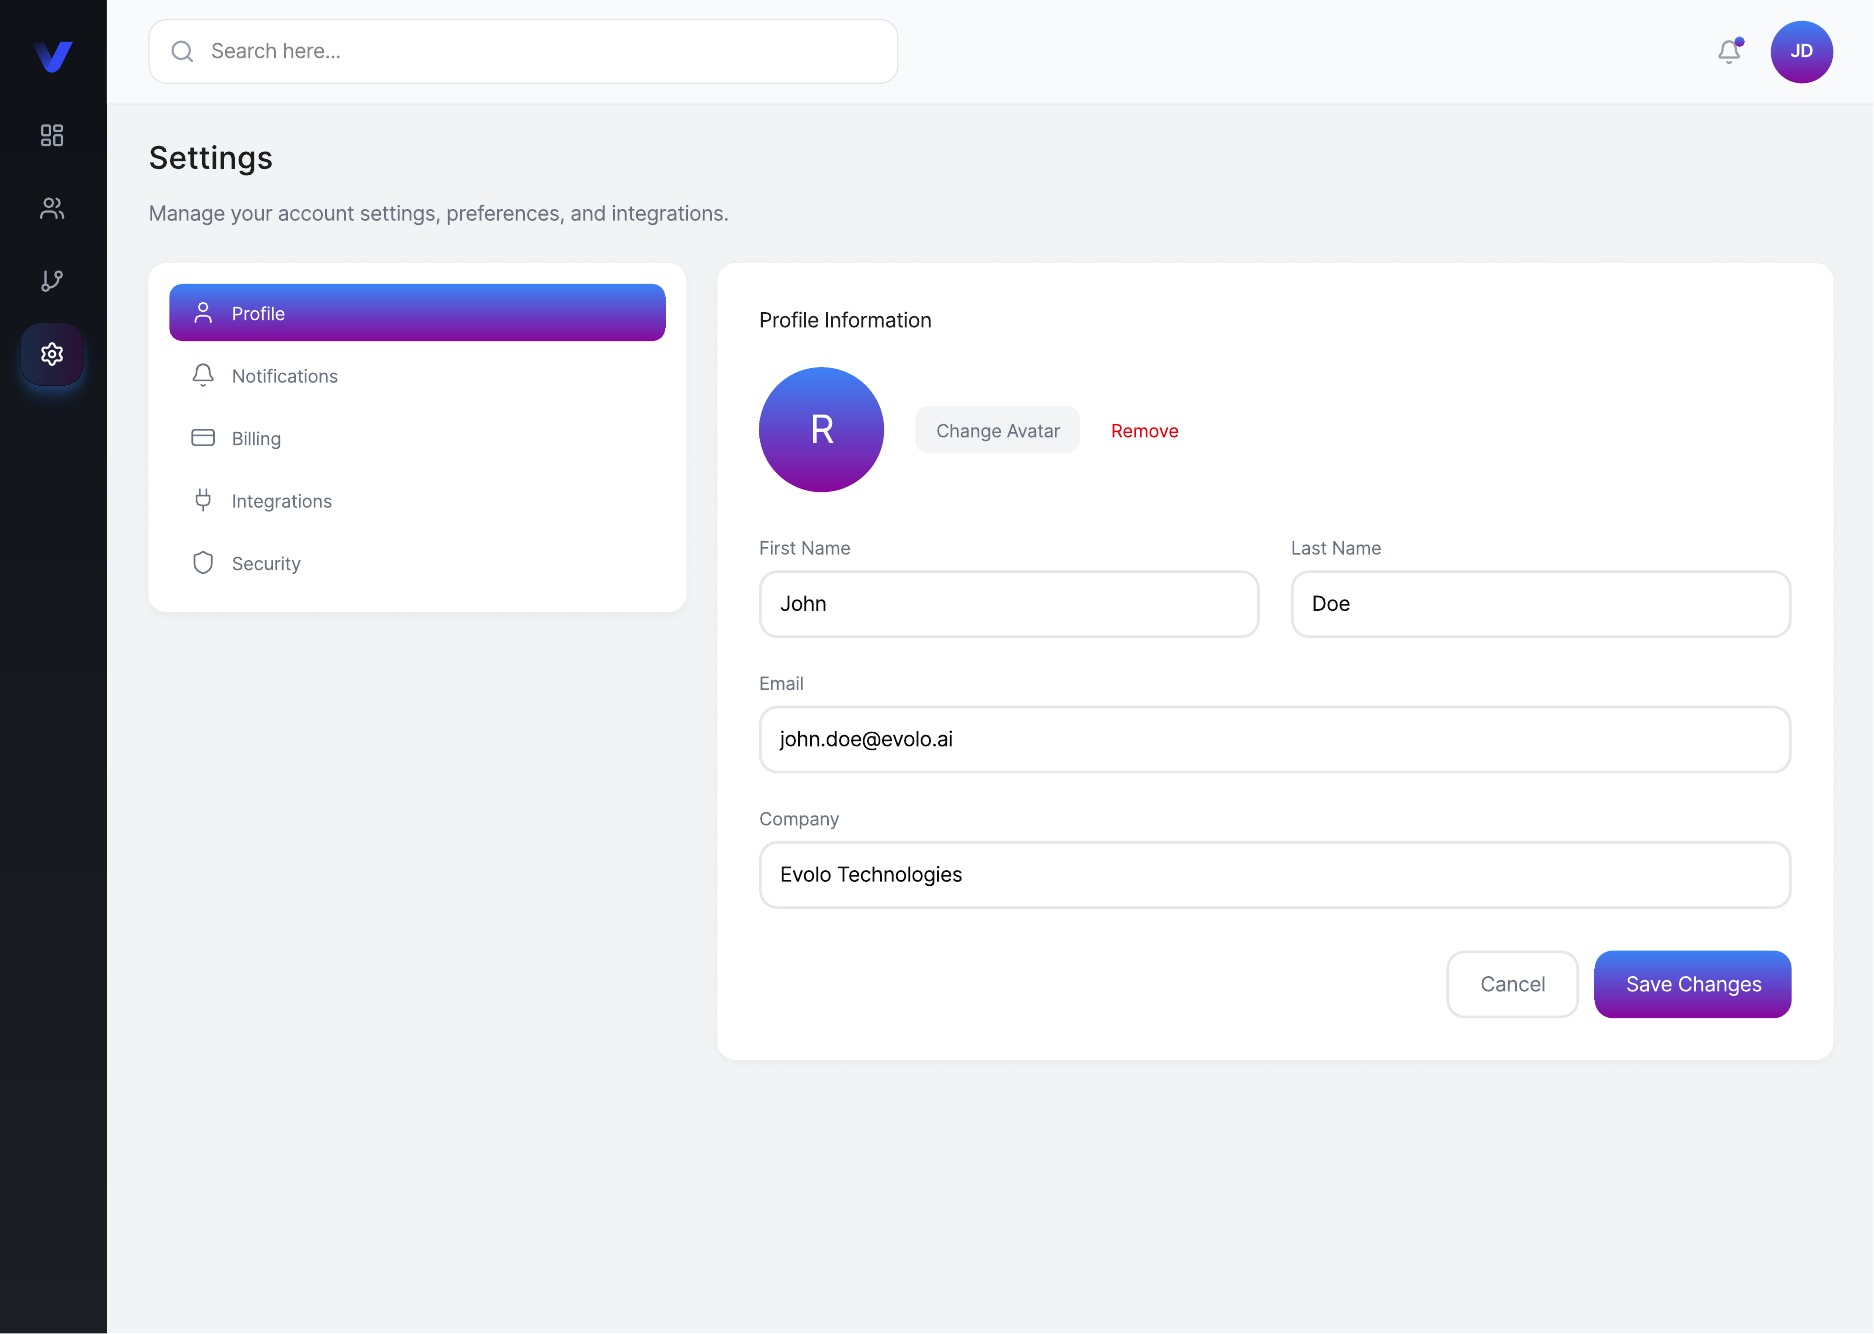Switch to Integrations settings tab
This screenshot has height=1334, width=1874.
click(x=417, y=501)
